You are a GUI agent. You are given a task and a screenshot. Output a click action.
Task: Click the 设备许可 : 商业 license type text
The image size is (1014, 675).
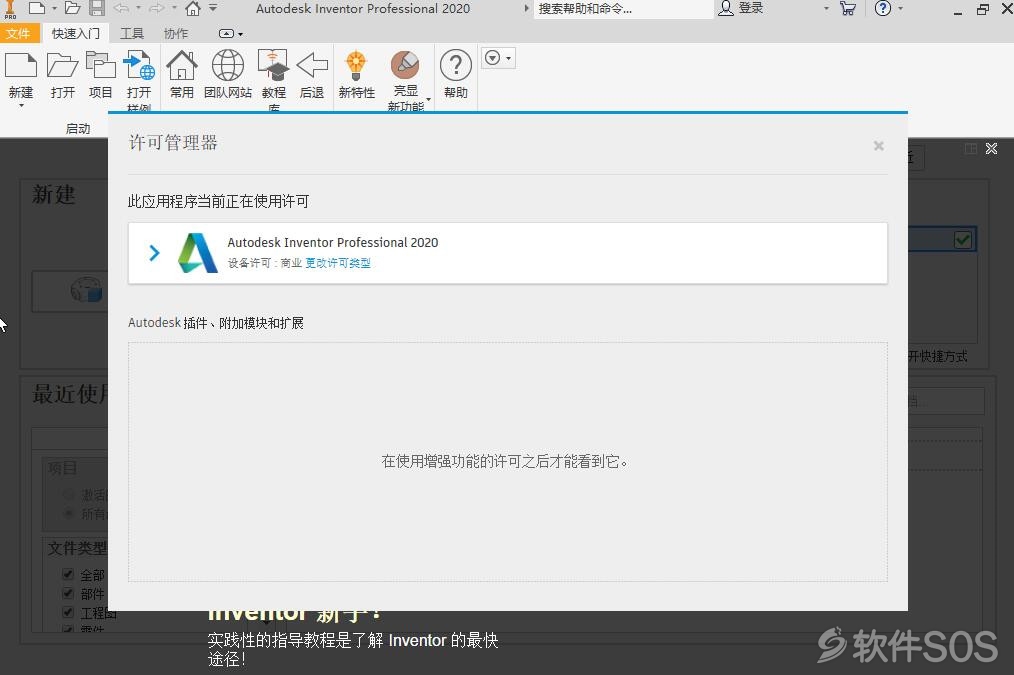coord(264,263)
